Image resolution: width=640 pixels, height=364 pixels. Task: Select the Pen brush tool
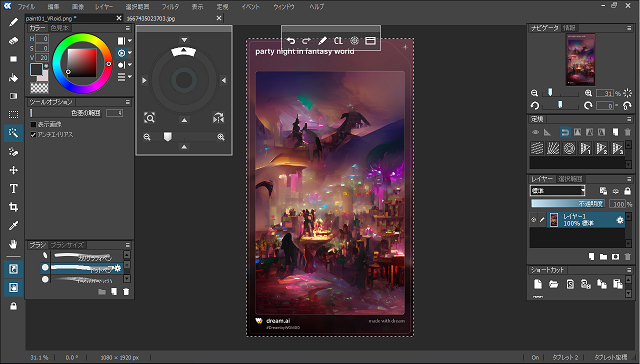point(13,22)
